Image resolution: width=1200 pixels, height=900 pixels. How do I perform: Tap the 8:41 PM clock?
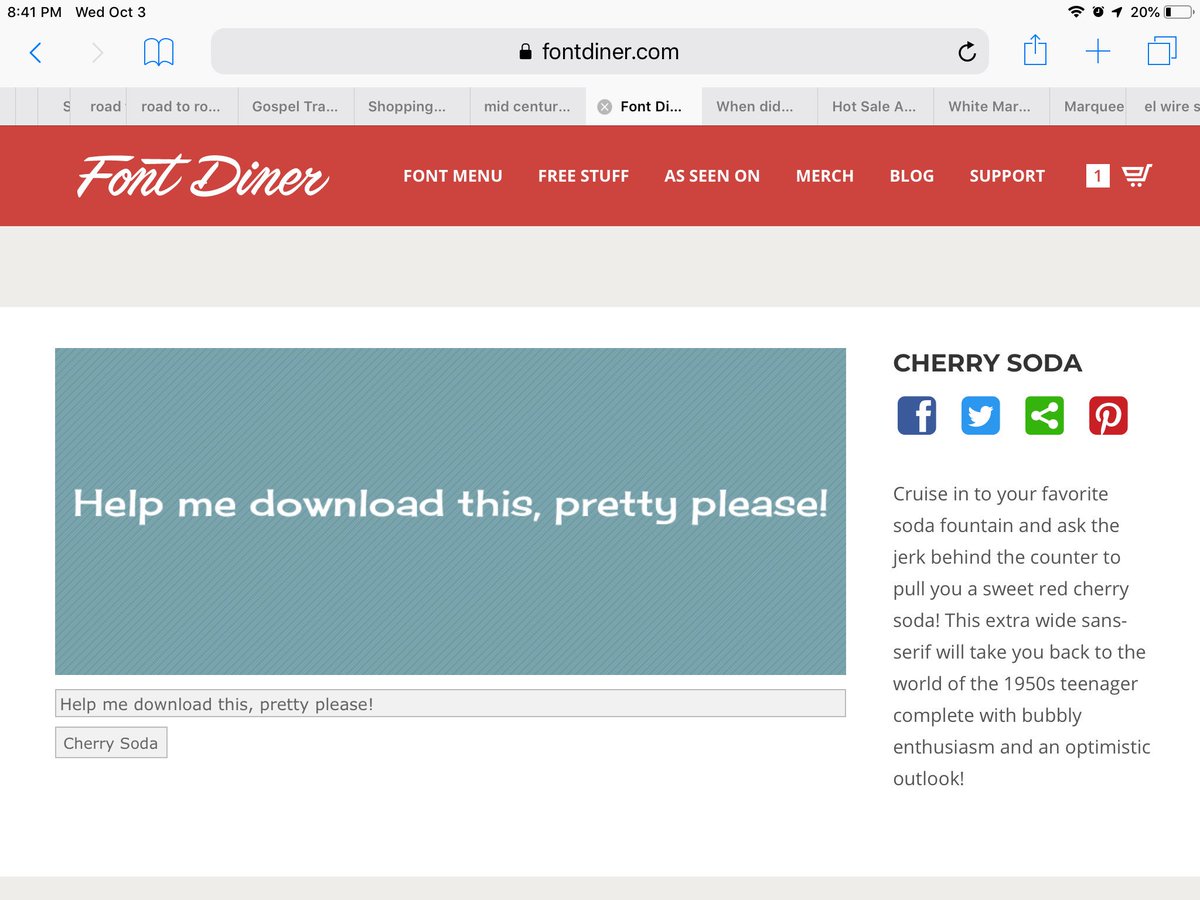[35, 12]
